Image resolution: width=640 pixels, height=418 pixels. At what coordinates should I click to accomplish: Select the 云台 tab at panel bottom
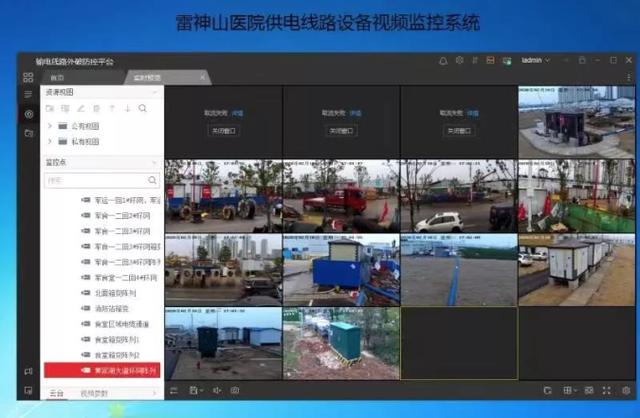click(x=56, y=393)
